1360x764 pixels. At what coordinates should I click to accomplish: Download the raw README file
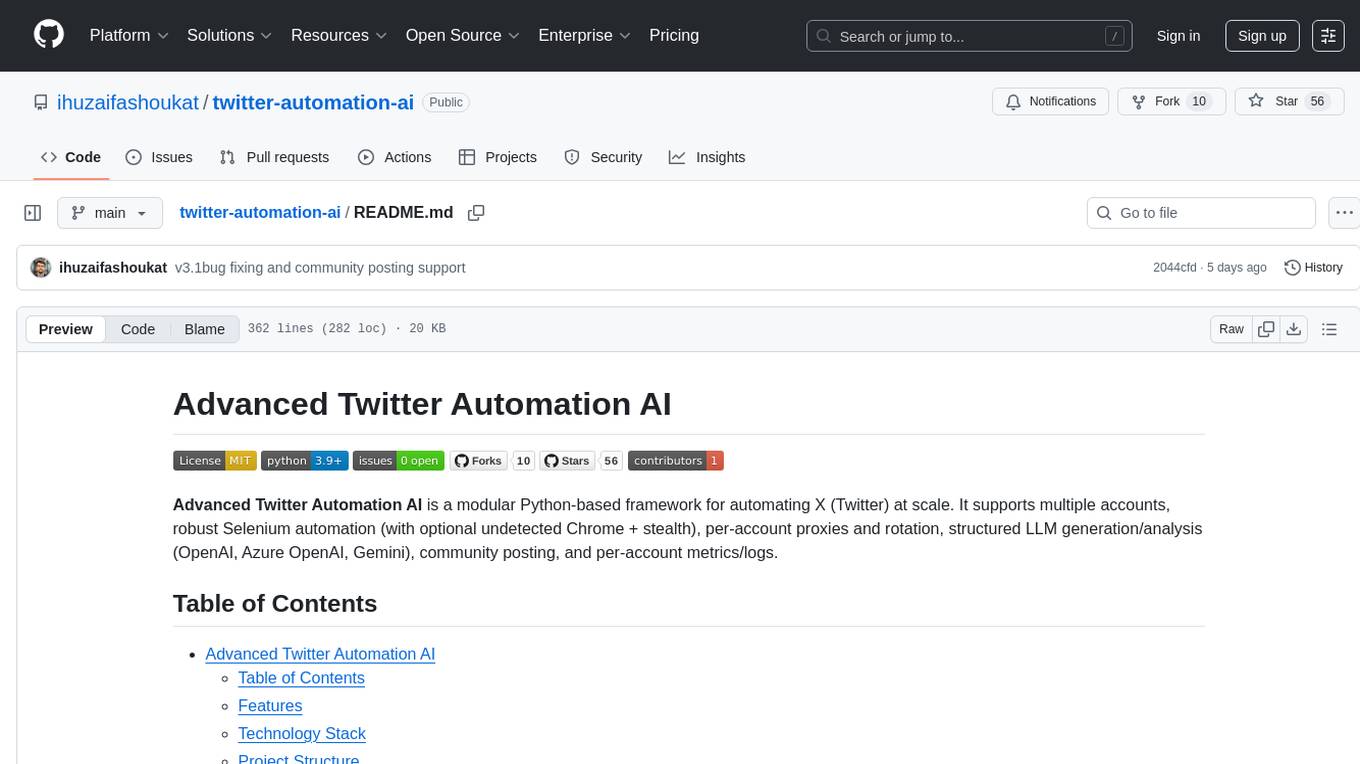pyautogui.click(x=1293, y=329)
